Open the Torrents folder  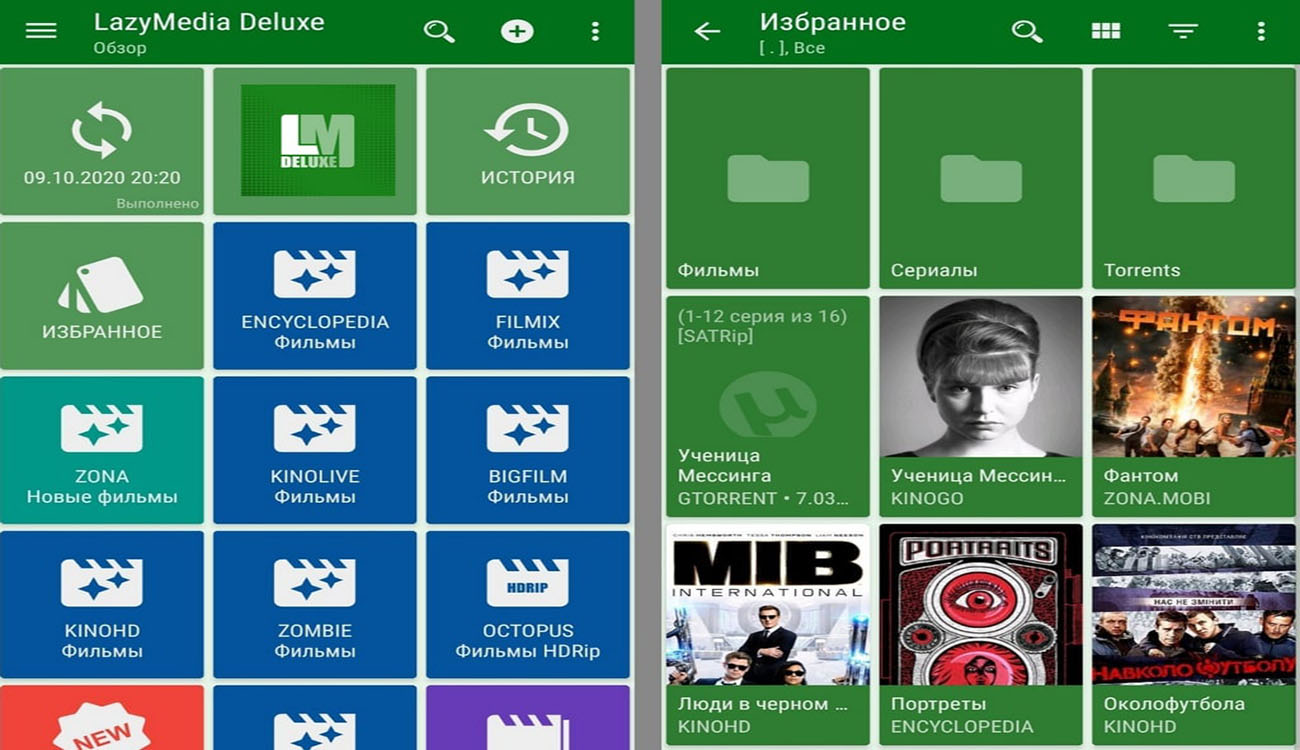[1194, 178]
